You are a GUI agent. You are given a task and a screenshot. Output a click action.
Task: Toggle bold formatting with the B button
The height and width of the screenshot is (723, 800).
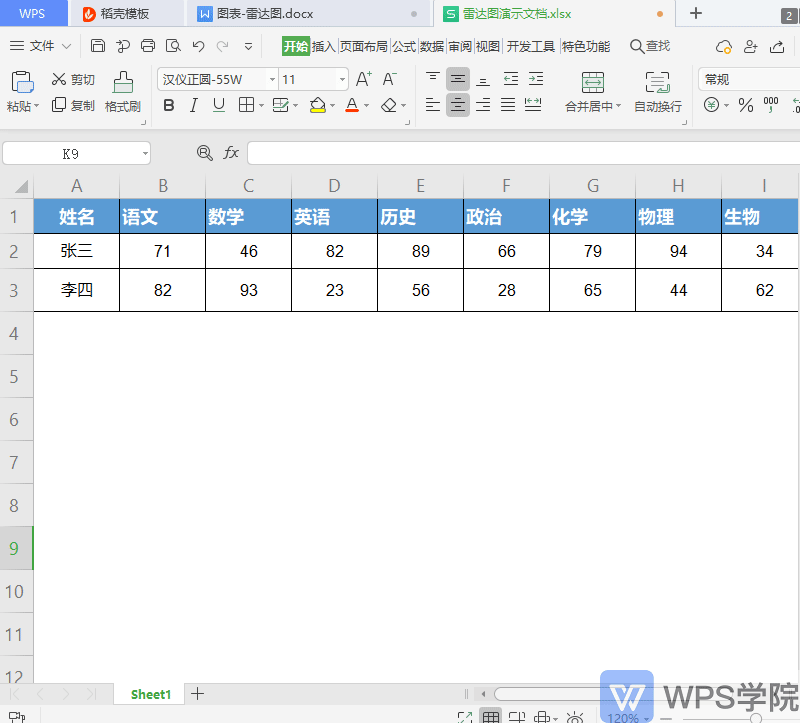pos(169,106)
